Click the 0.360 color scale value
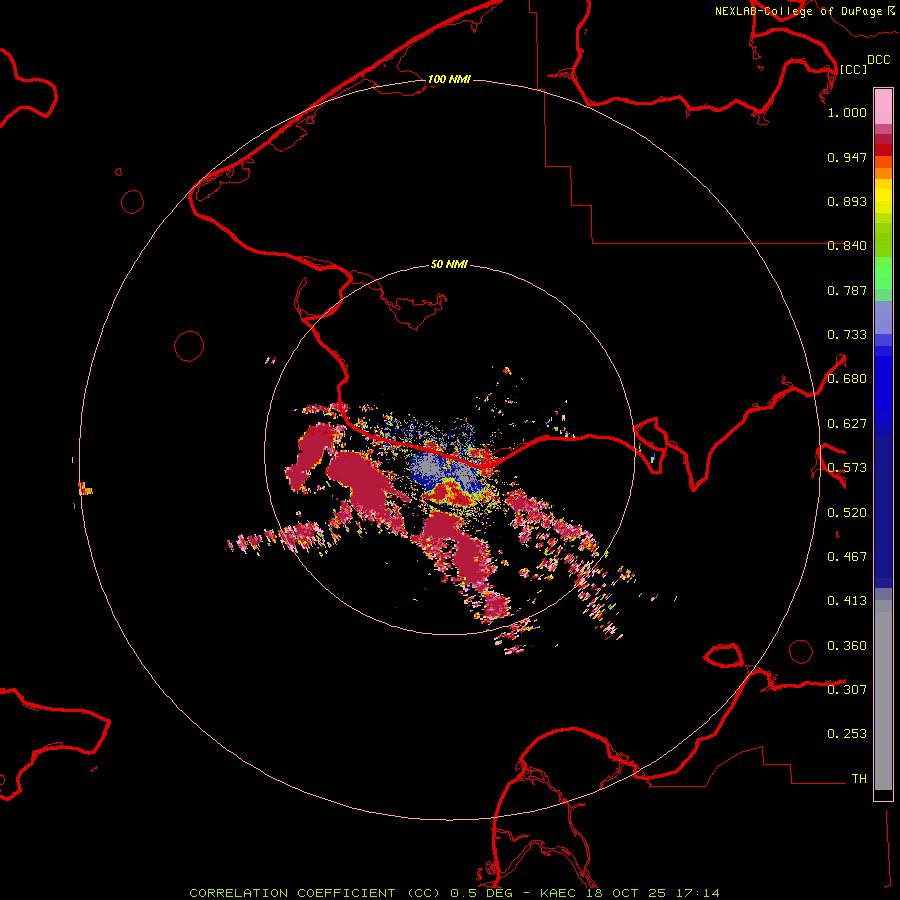Viewport: 900px width, 900px height. [x=847, y=646]
